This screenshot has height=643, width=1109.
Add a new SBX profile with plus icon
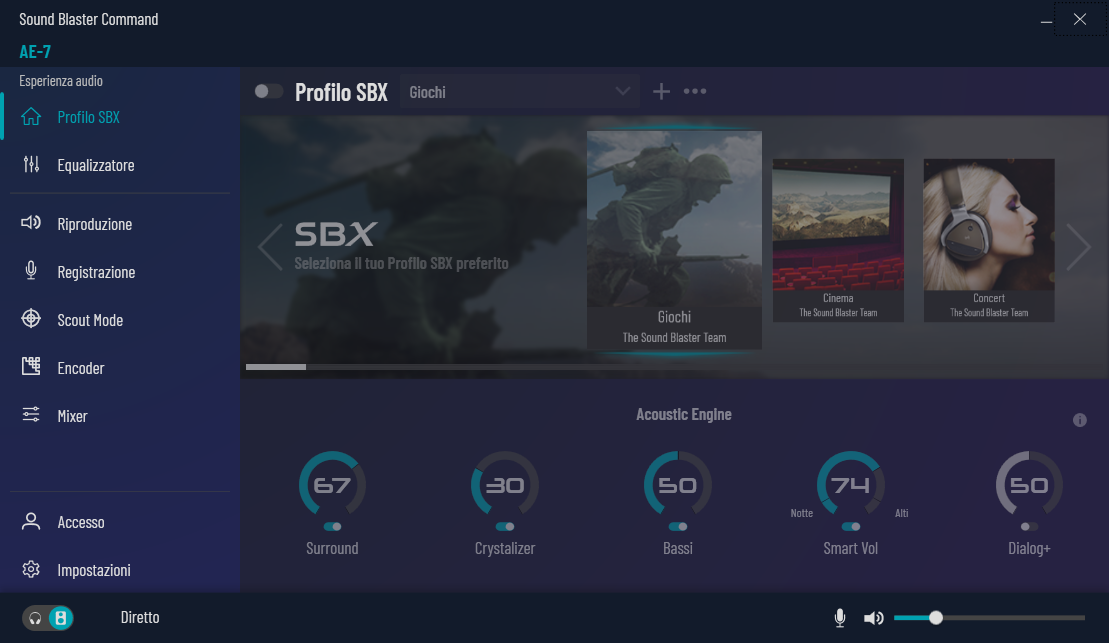tap(661, 92)
